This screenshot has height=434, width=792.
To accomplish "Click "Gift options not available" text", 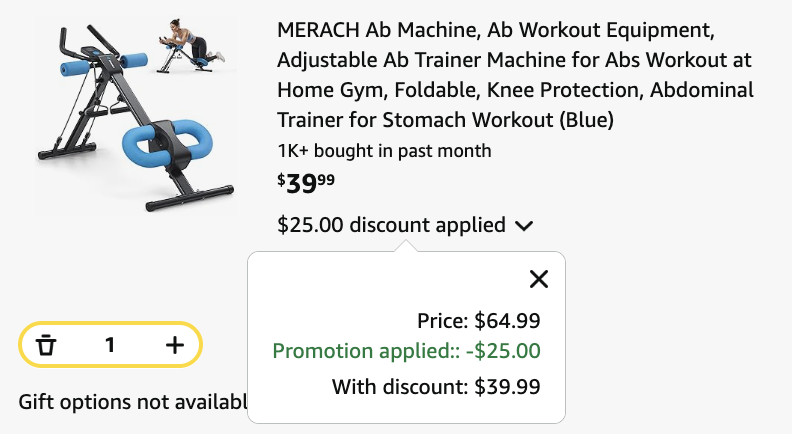I will (x=132, y=402).
